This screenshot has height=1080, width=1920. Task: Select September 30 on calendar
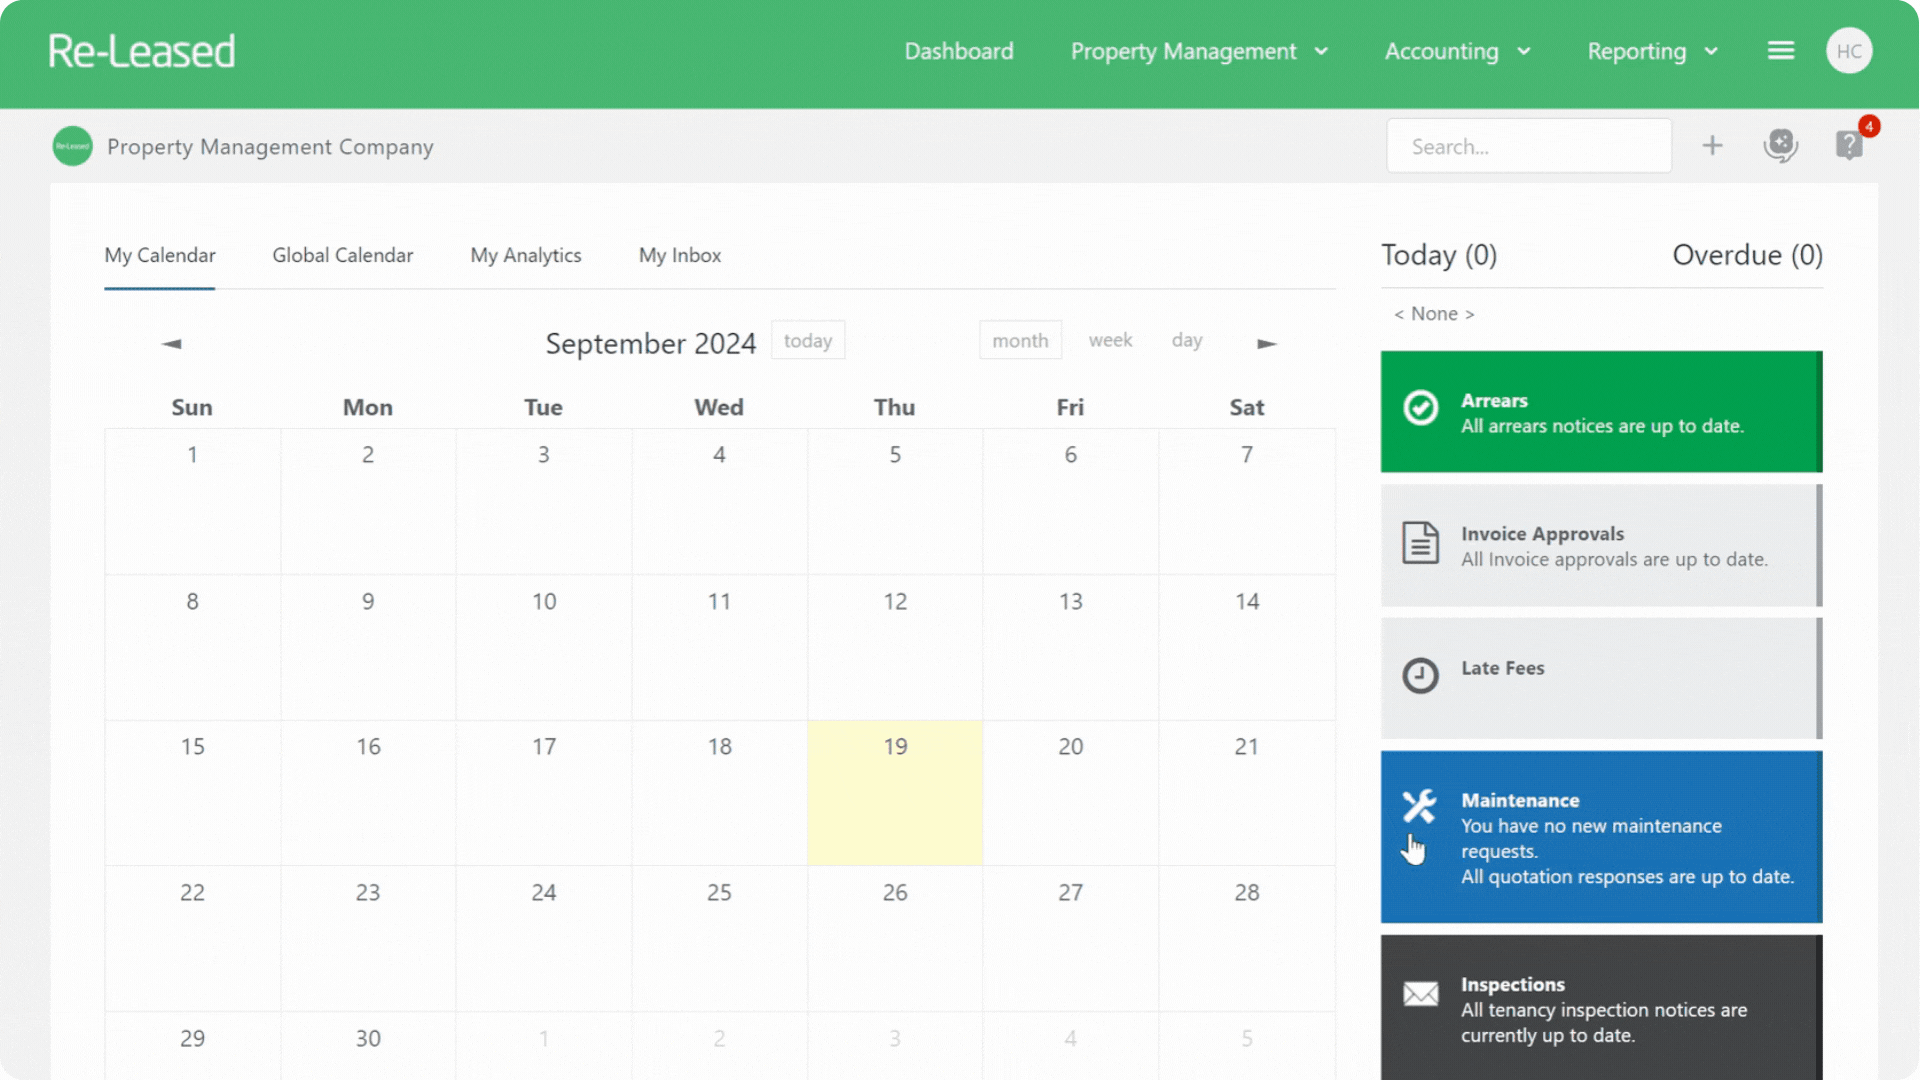pos(368,1046)
